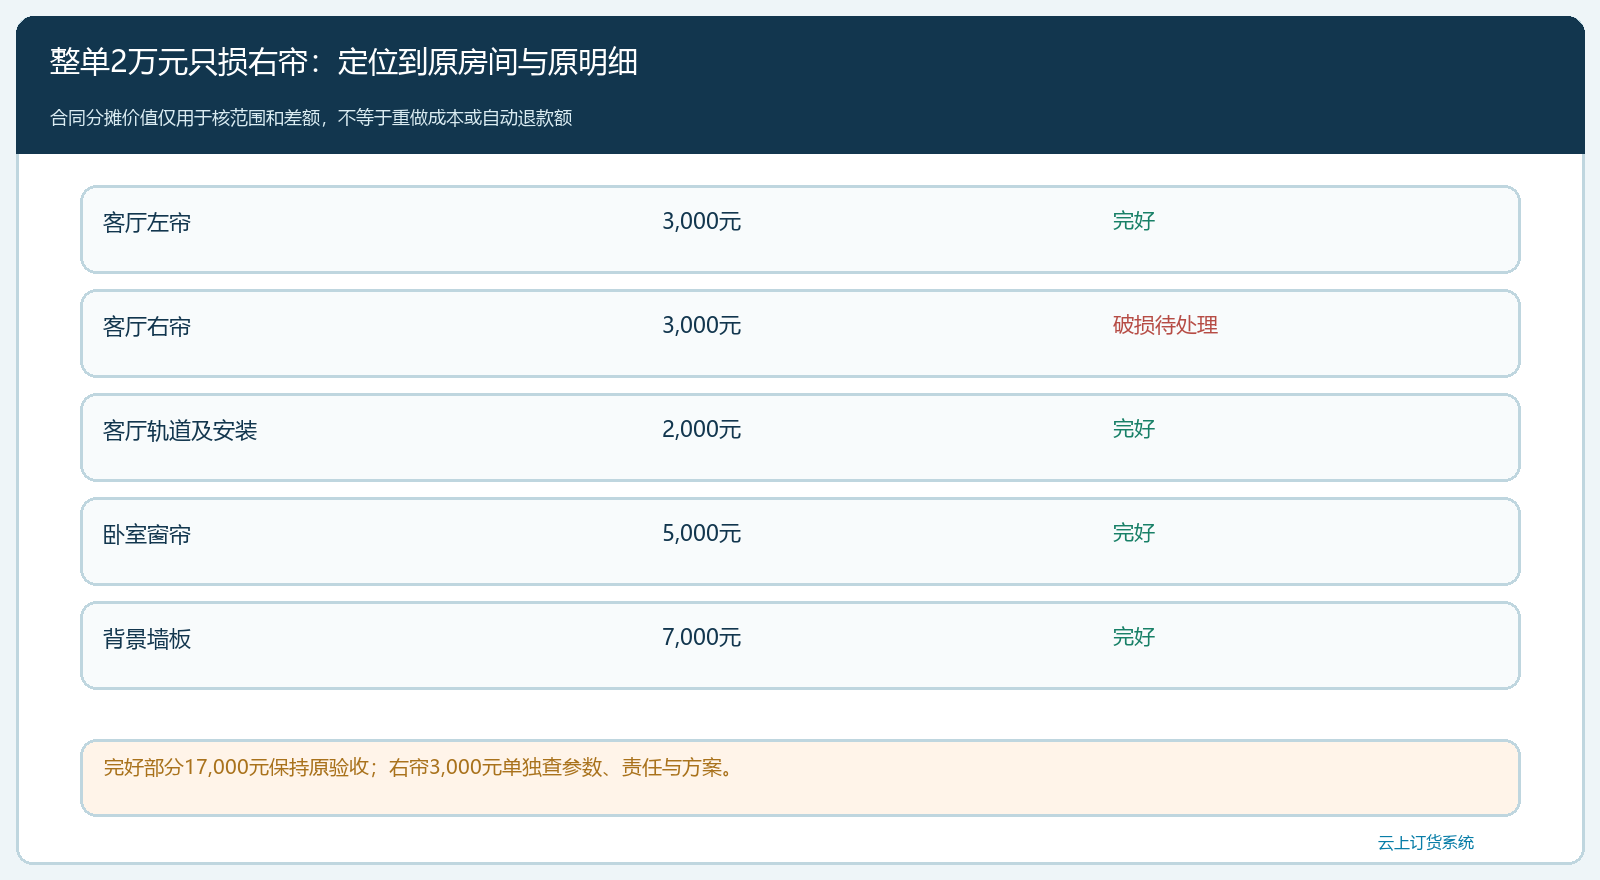1600x880 pixels.
Task: Click the 完好部分17,000元 summary note
Action: click(800, 778)
